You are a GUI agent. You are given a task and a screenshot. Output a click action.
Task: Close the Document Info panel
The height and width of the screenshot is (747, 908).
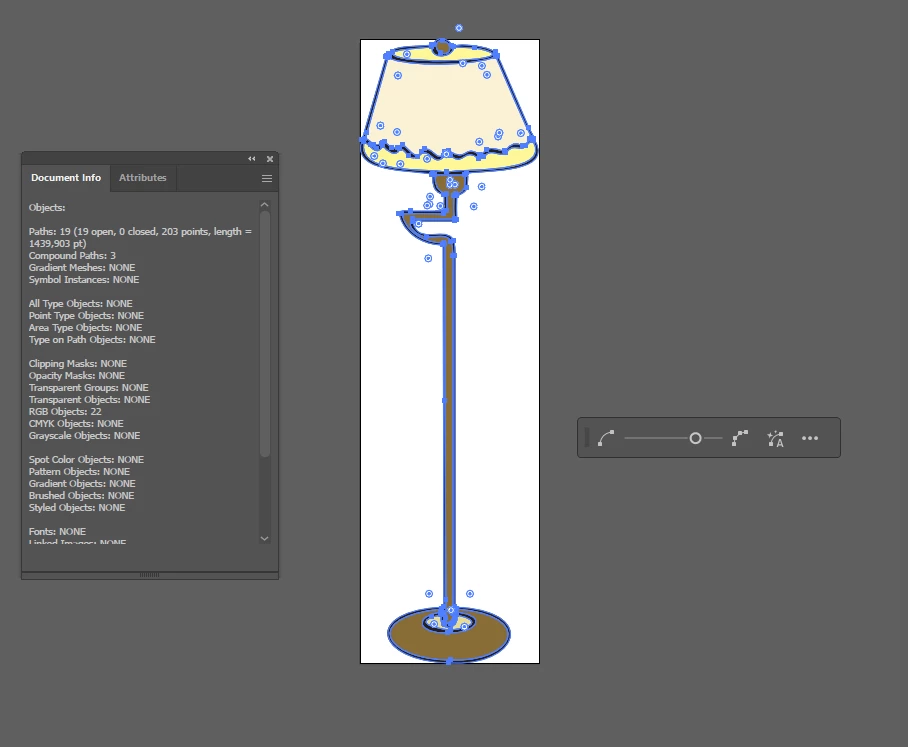point(270,159)
